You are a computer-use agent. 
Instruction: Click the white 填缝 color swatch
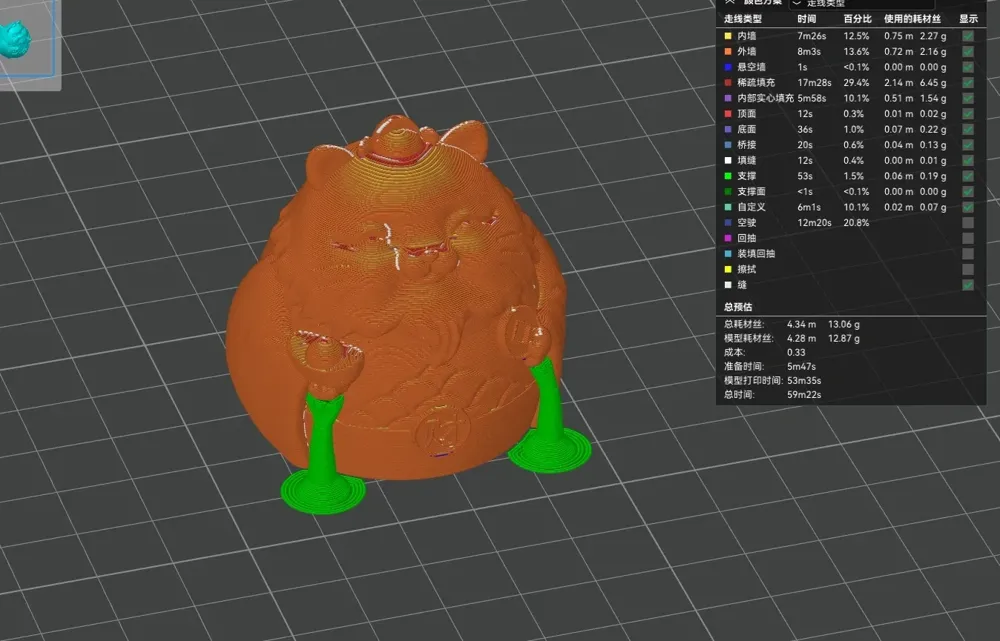coord(728,160)
